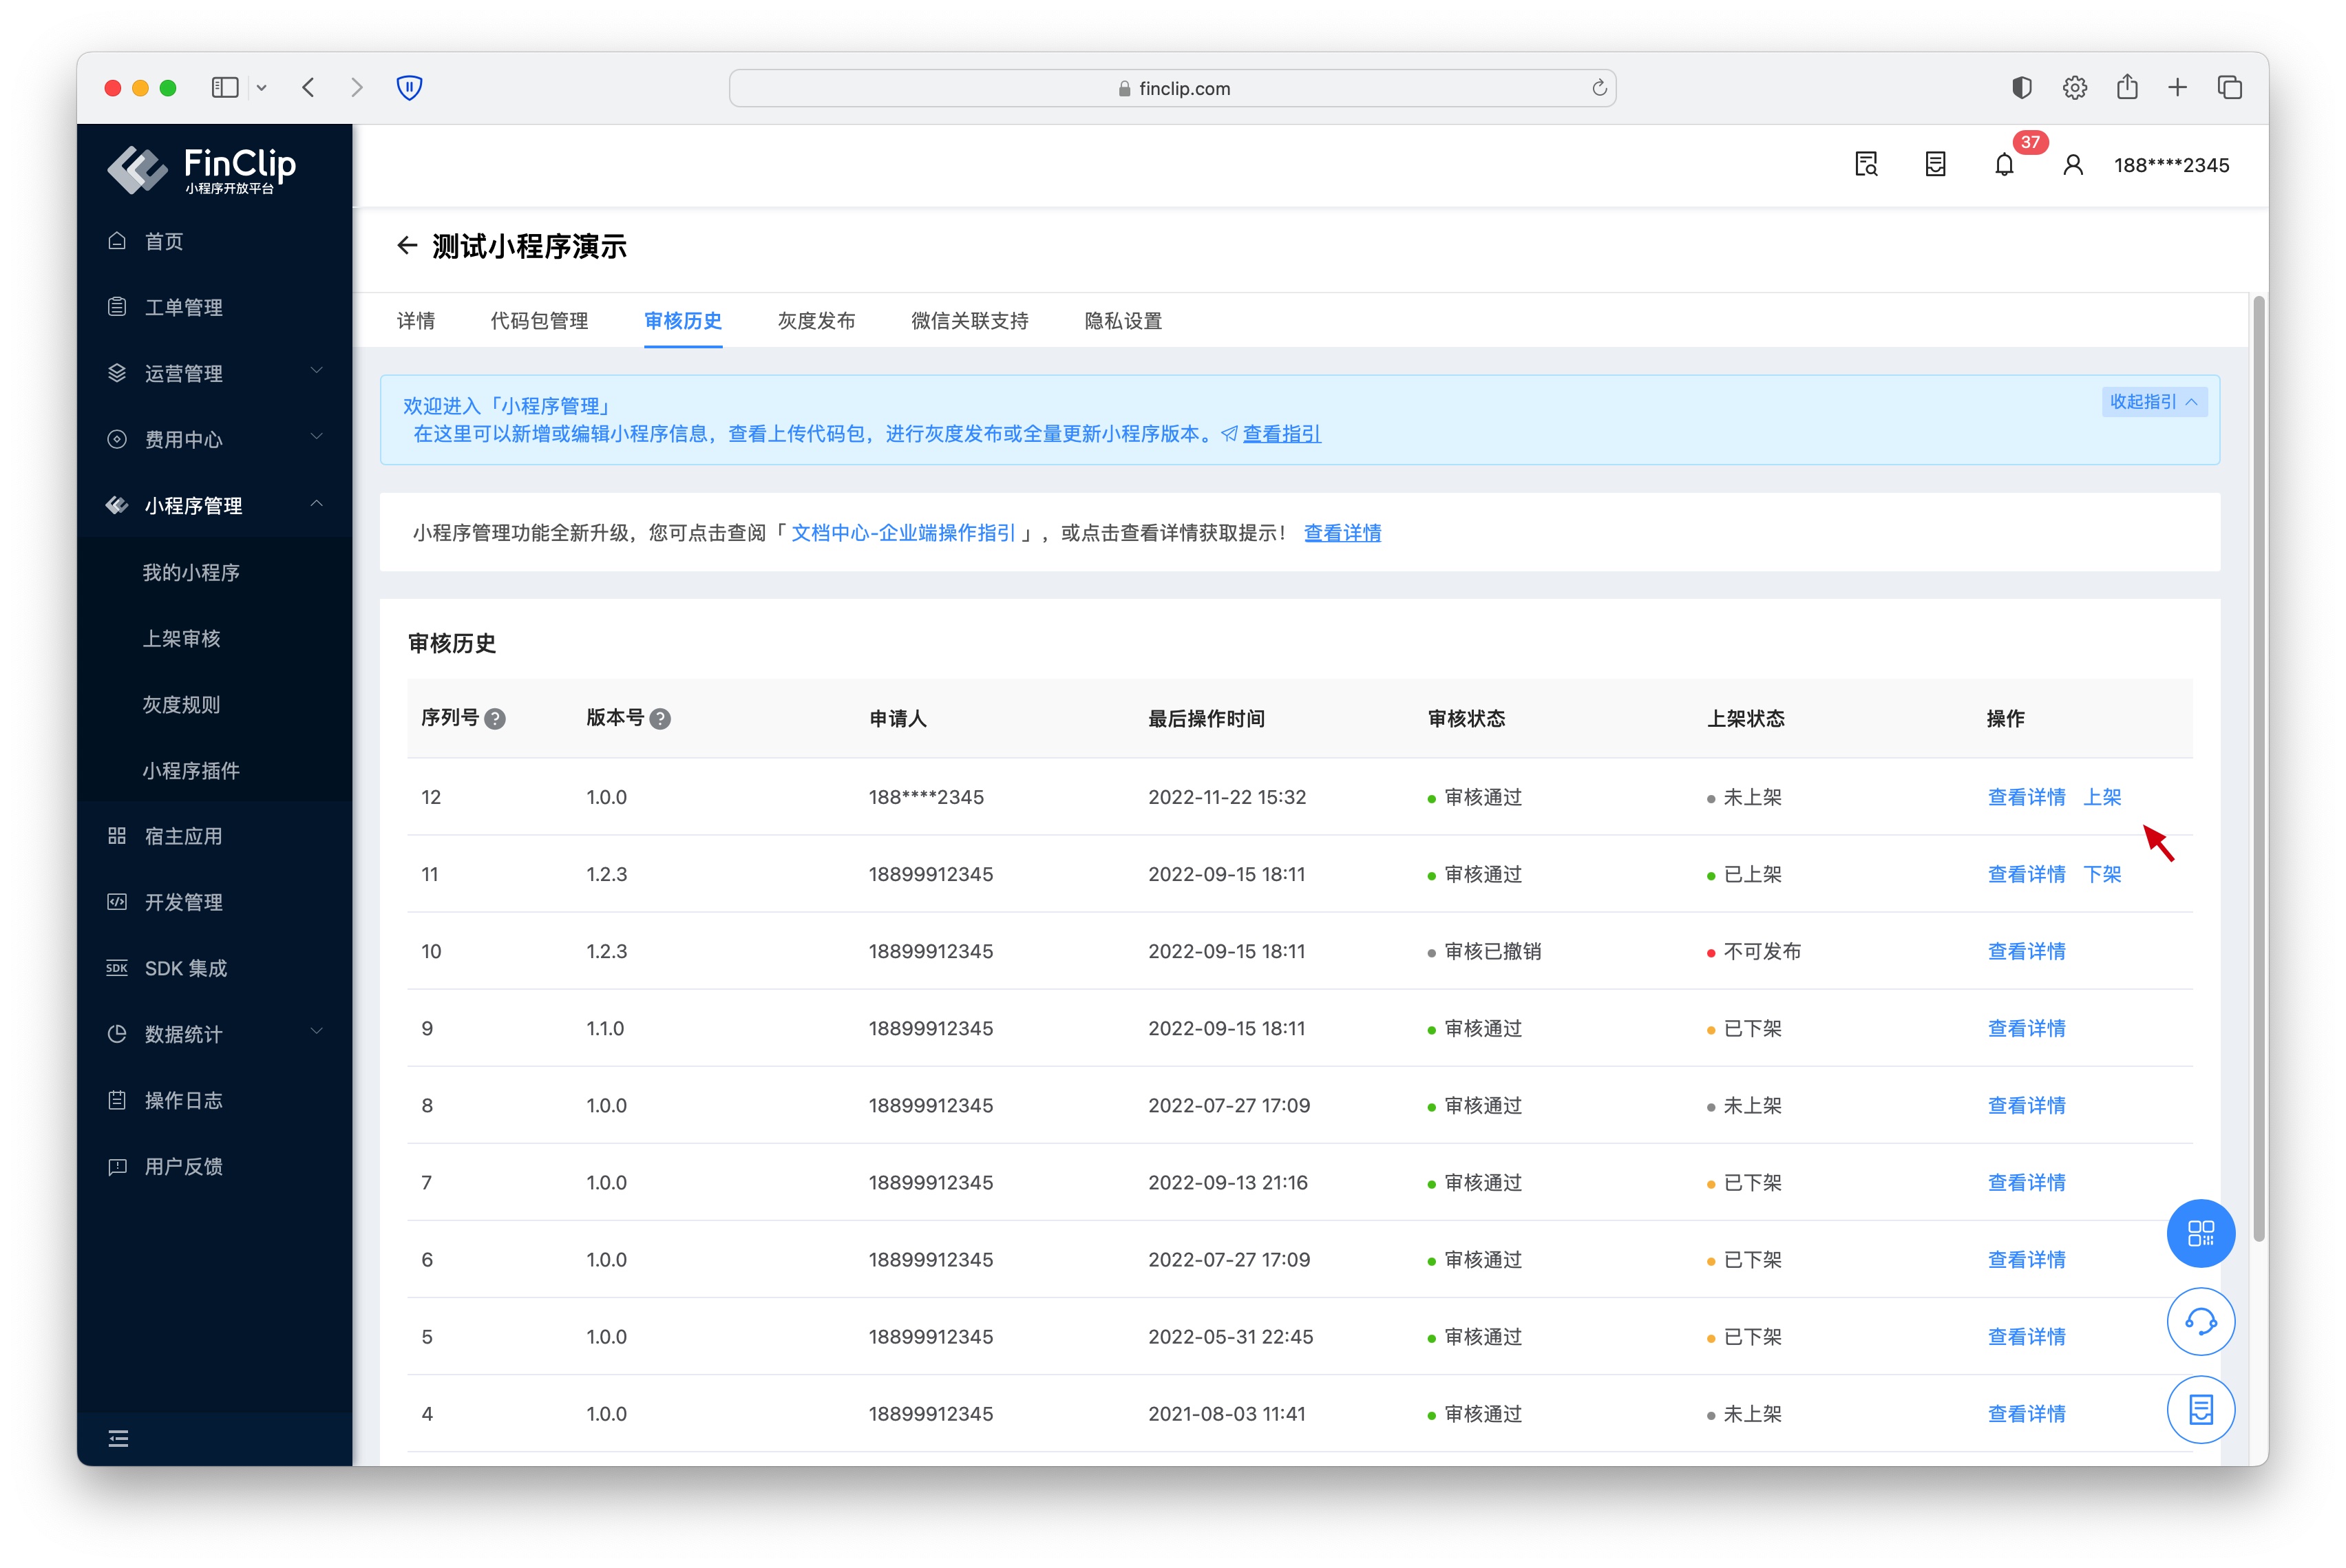Click the Safari address bar
2346x1568 pixels.
point(1172,88)
